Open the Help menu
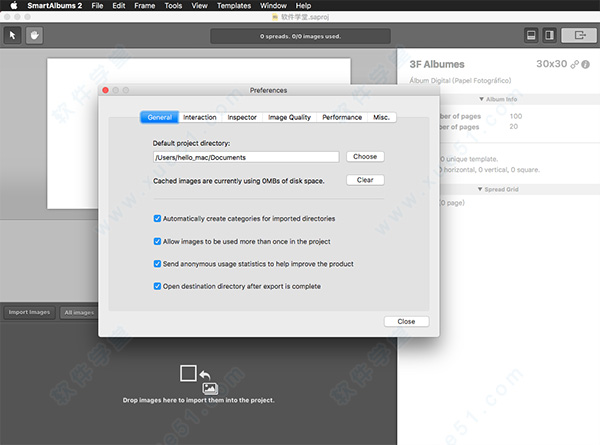Screen dimensions: 600x445 (x=303, y=5)
